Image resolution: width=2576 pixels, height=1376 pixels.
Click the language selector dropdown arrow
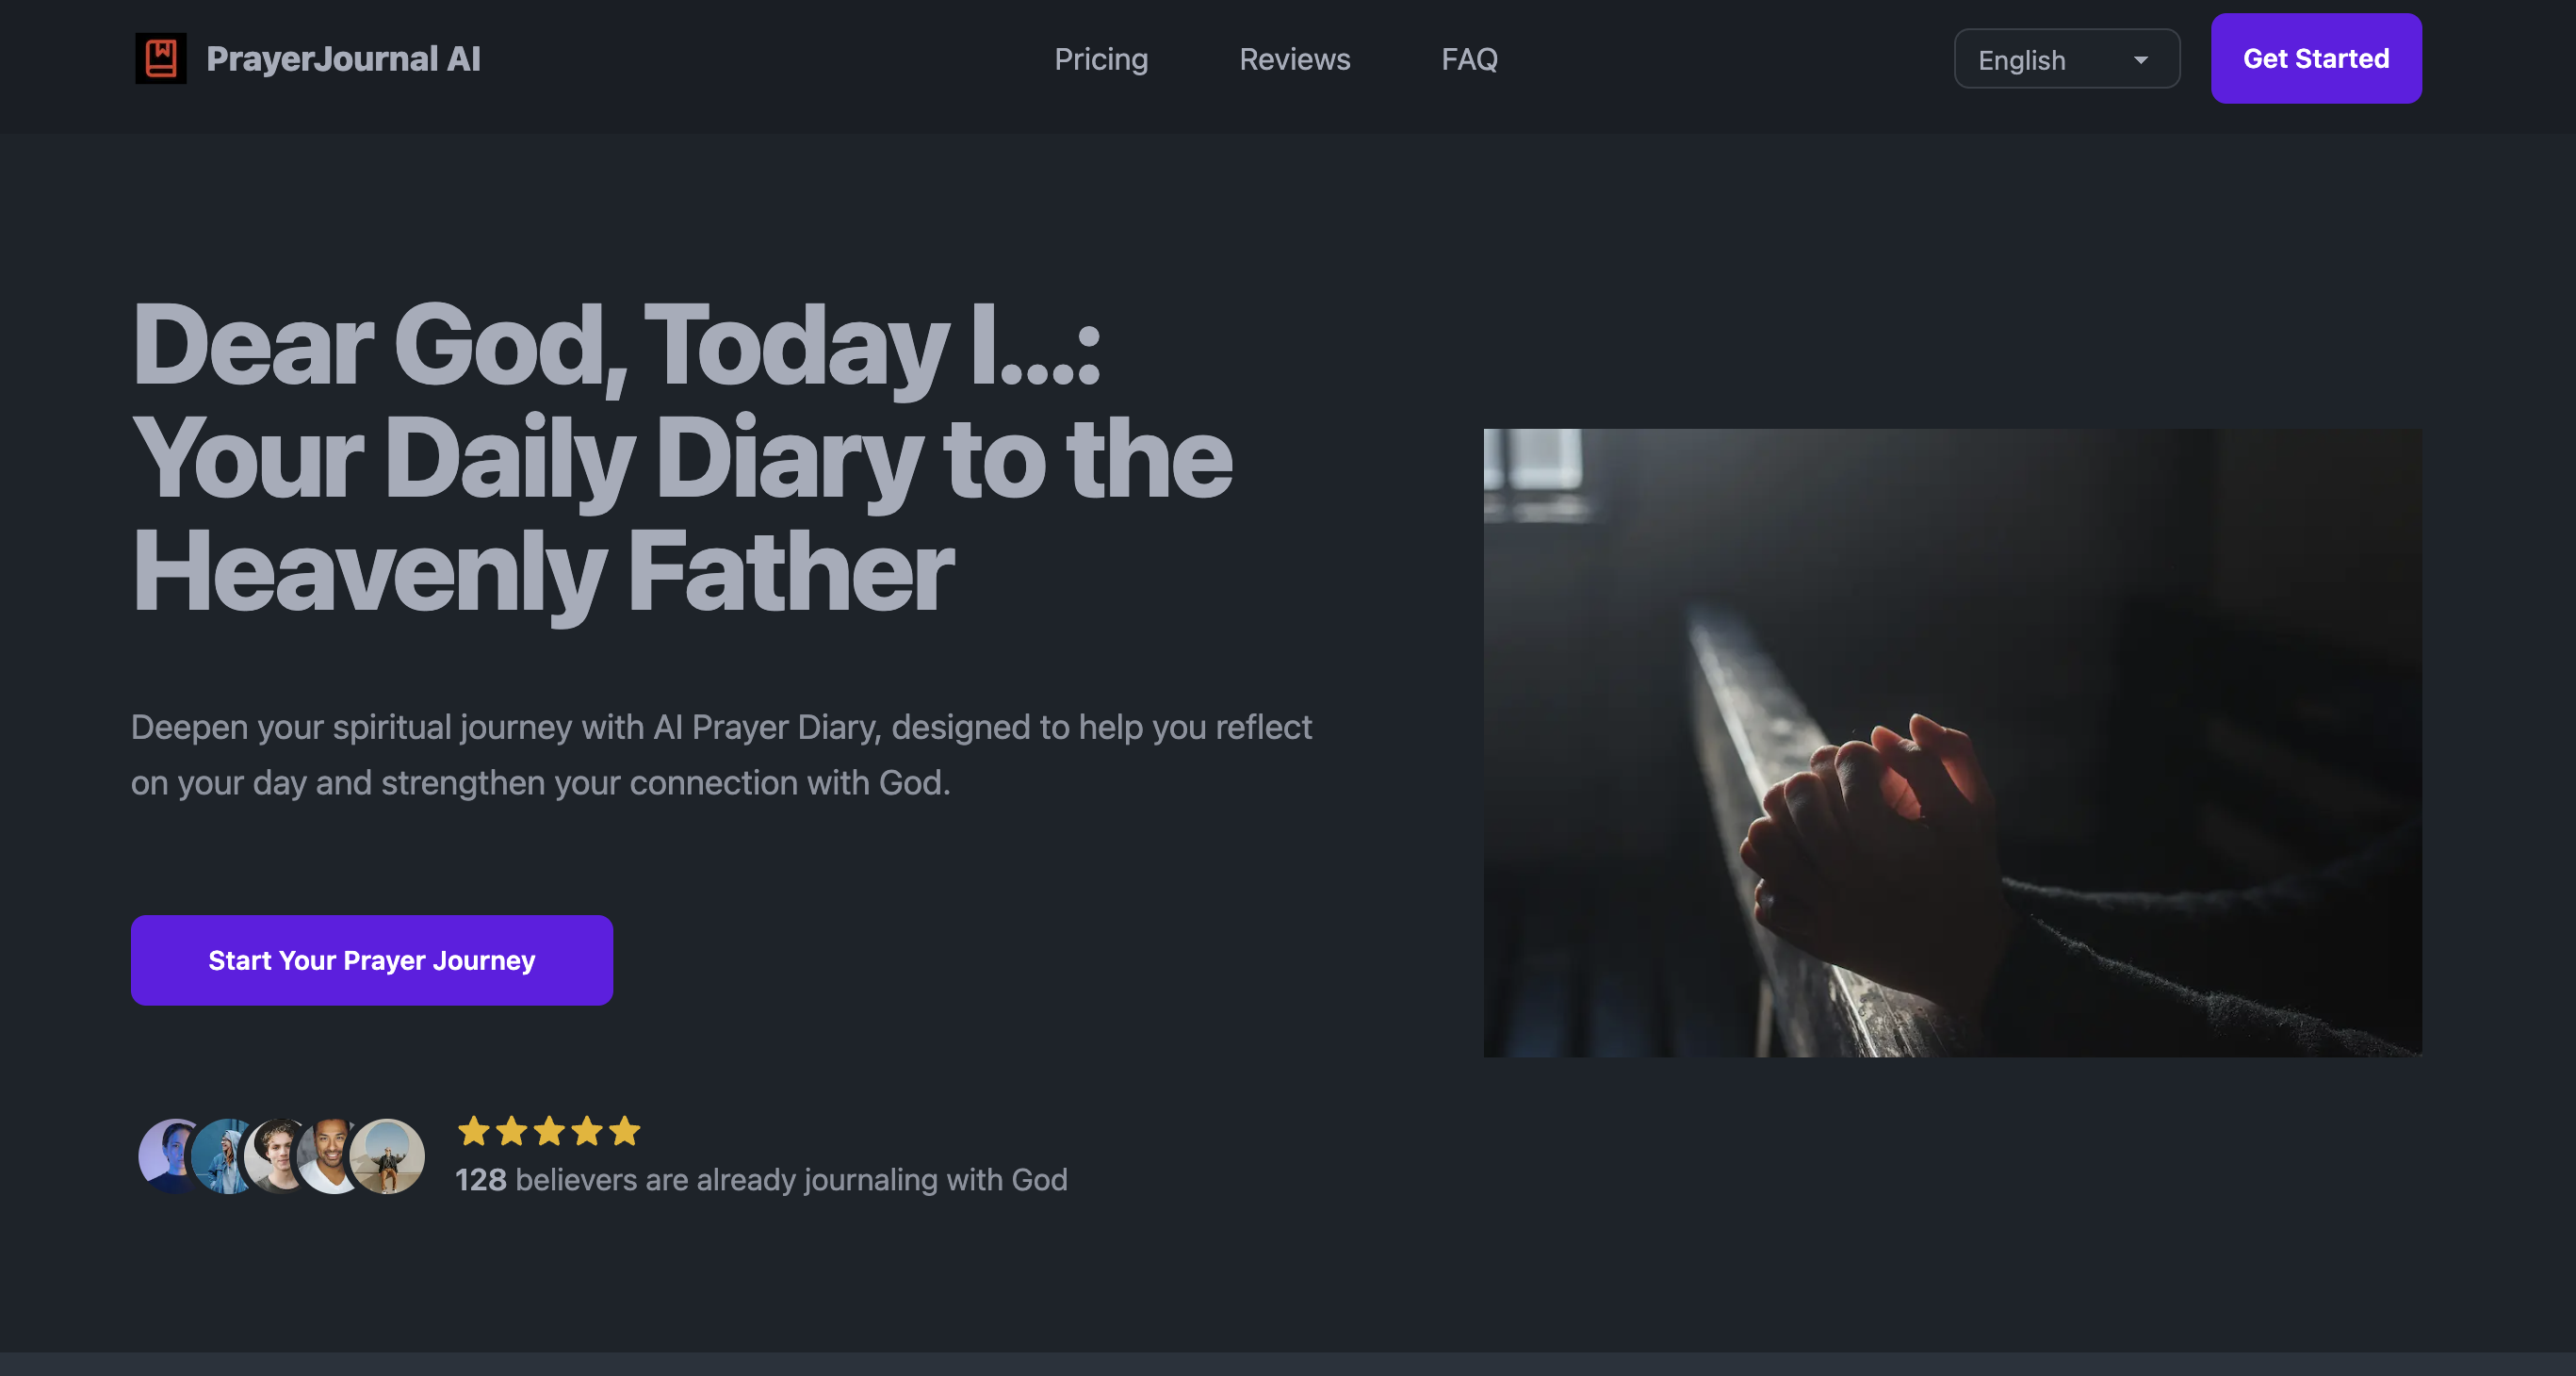click(x=2140, y=60)
